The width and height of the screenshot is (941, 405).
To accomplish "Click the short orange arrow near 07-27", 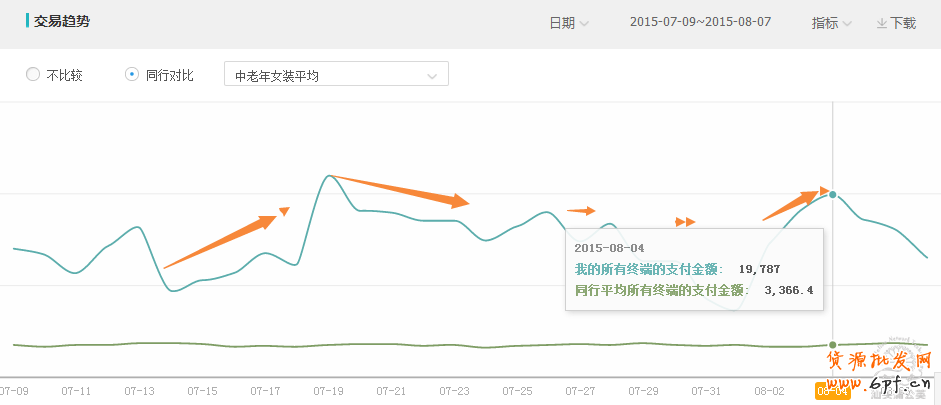I will [x=581, y=211].
